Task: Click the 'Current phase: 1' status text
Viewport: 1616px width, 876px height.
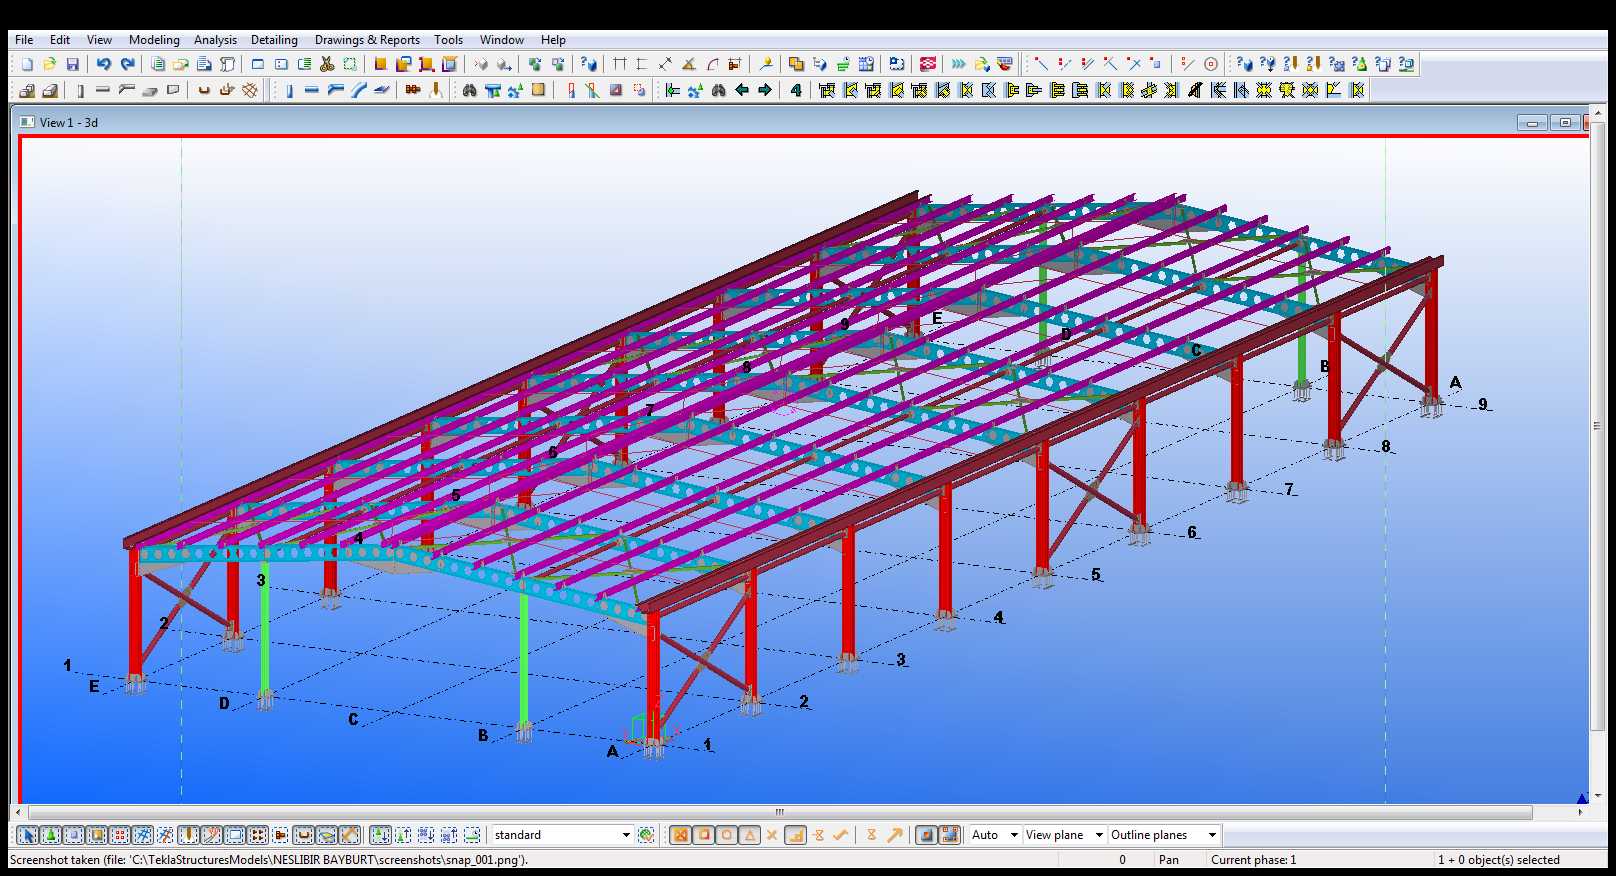Action: pyautogui.click(x=1253, y=860)
